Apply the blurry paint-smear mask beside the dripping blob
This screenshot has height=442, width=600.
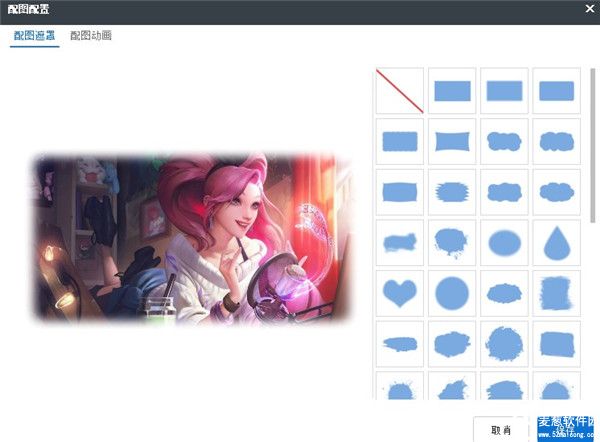click(x=399, y=242)
